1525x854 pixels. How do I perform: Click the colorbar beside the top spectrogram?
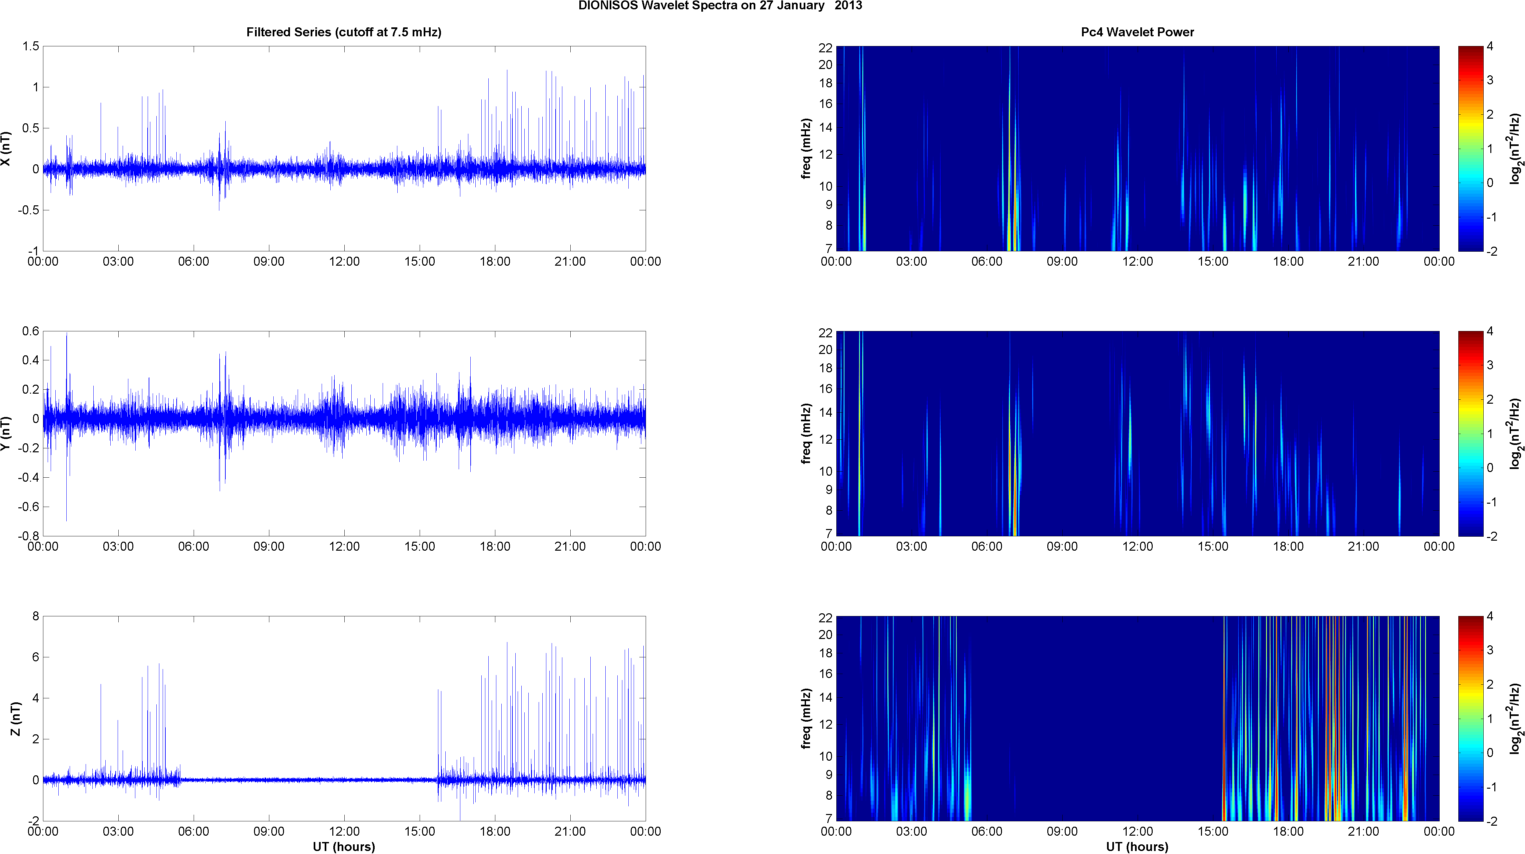point(1470,149)
